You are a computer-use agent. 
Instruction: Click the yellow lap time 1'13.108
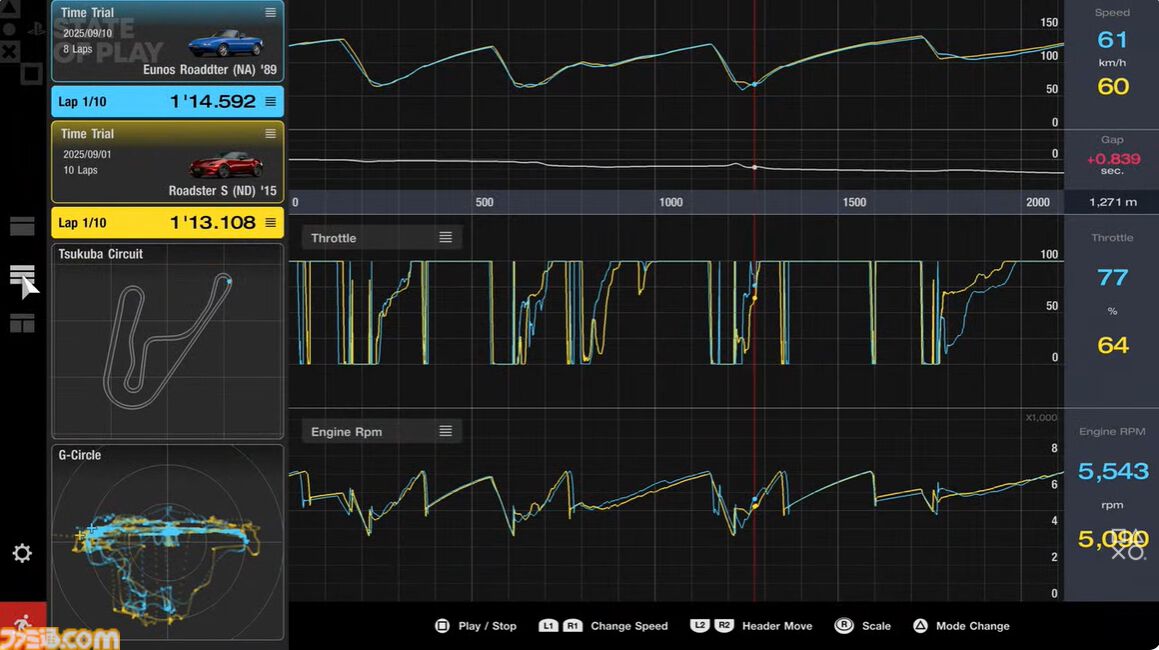pyautogui.click(x=212, y=223)
